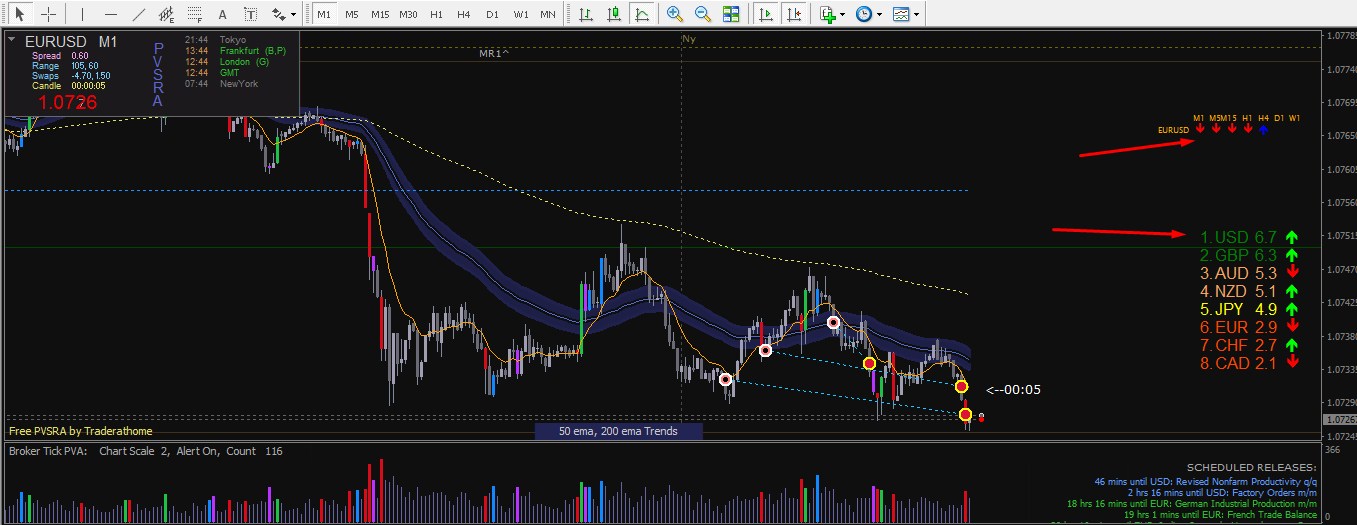This screenshot has width=1357, height=525.
Task: Click the blue H4 up arrow in EURUSD dashboard
Action: click(1264, 129)
